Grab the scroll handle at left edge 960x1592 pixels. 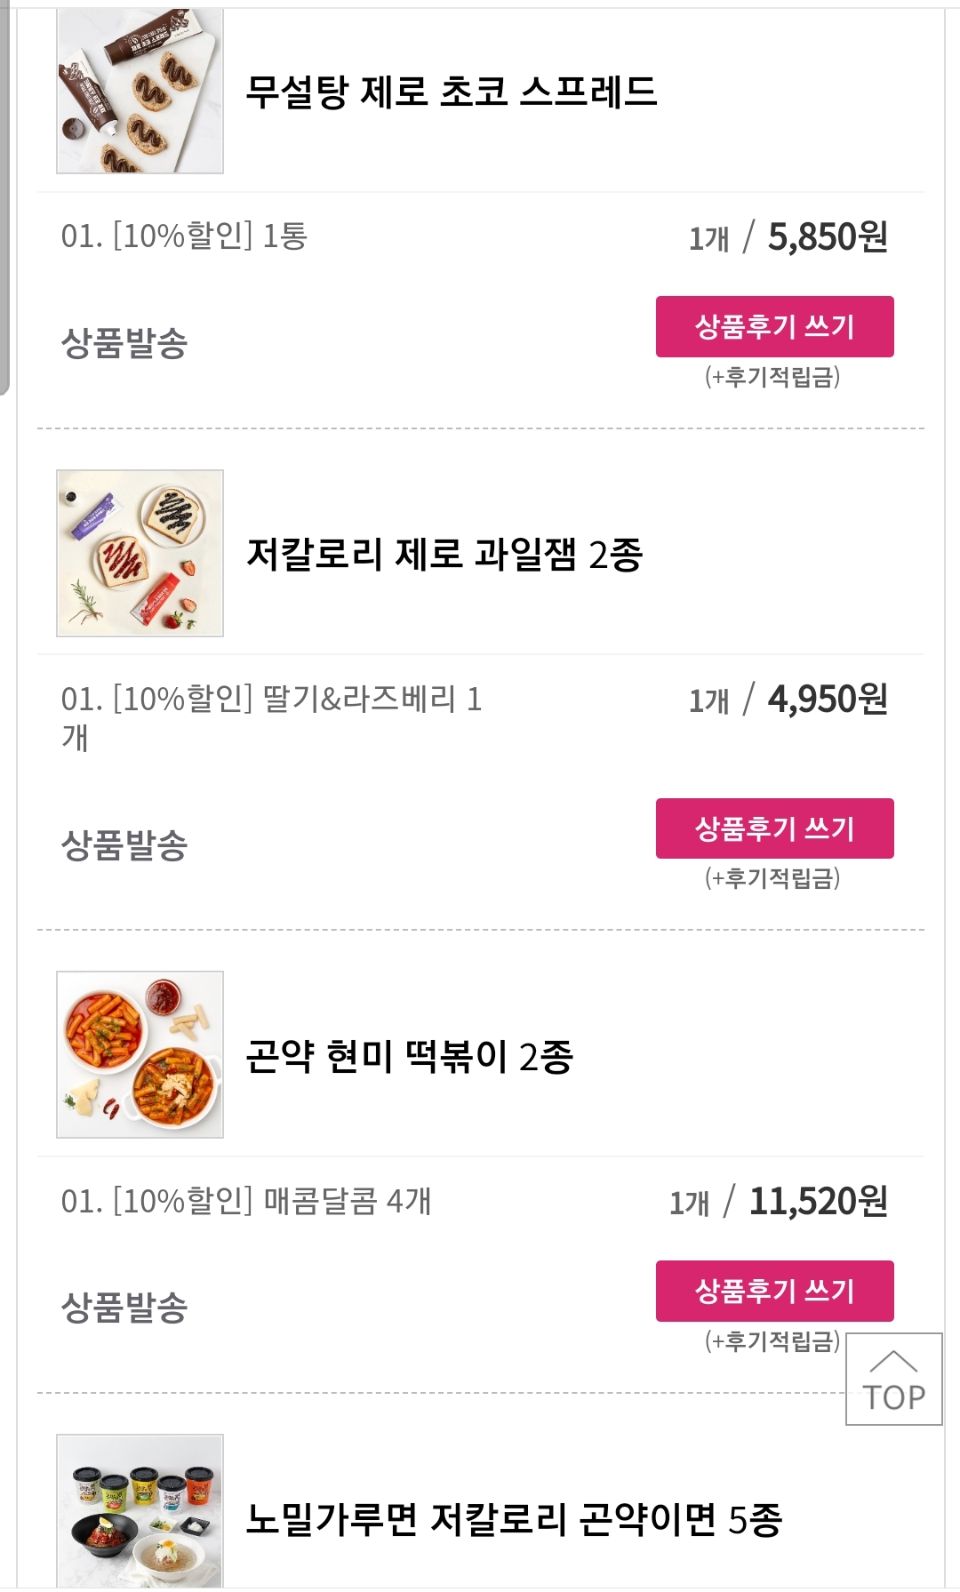pos(4,200)
